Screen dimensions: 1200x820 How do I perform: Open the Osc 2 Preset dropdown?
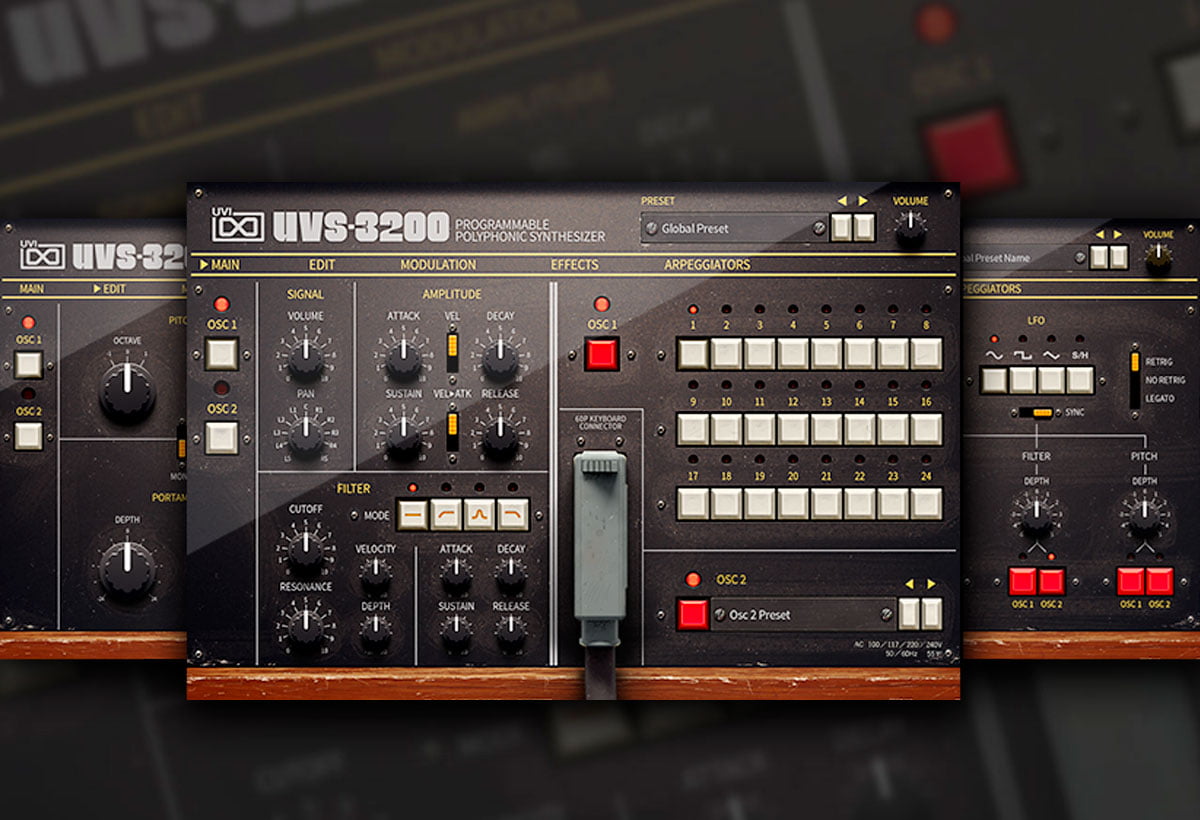(x=803, y=614)
